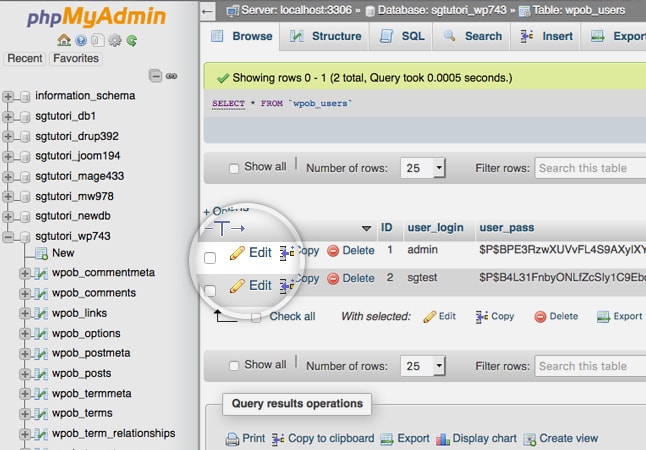Click the Home icon under the phpMyAdmin logo

point(64,40)
